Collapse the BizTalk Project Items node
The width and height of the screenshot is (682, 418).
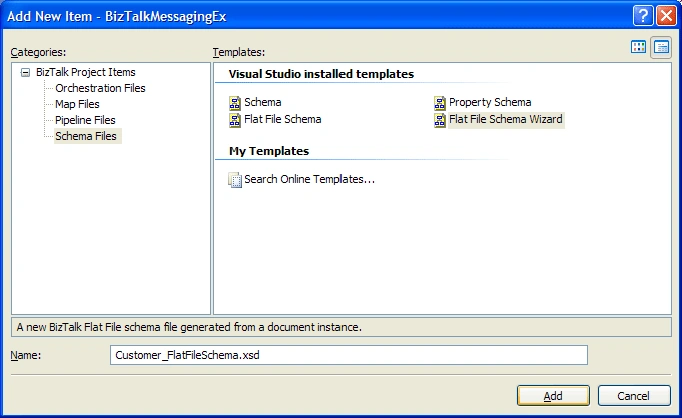[x=26, y=72]
